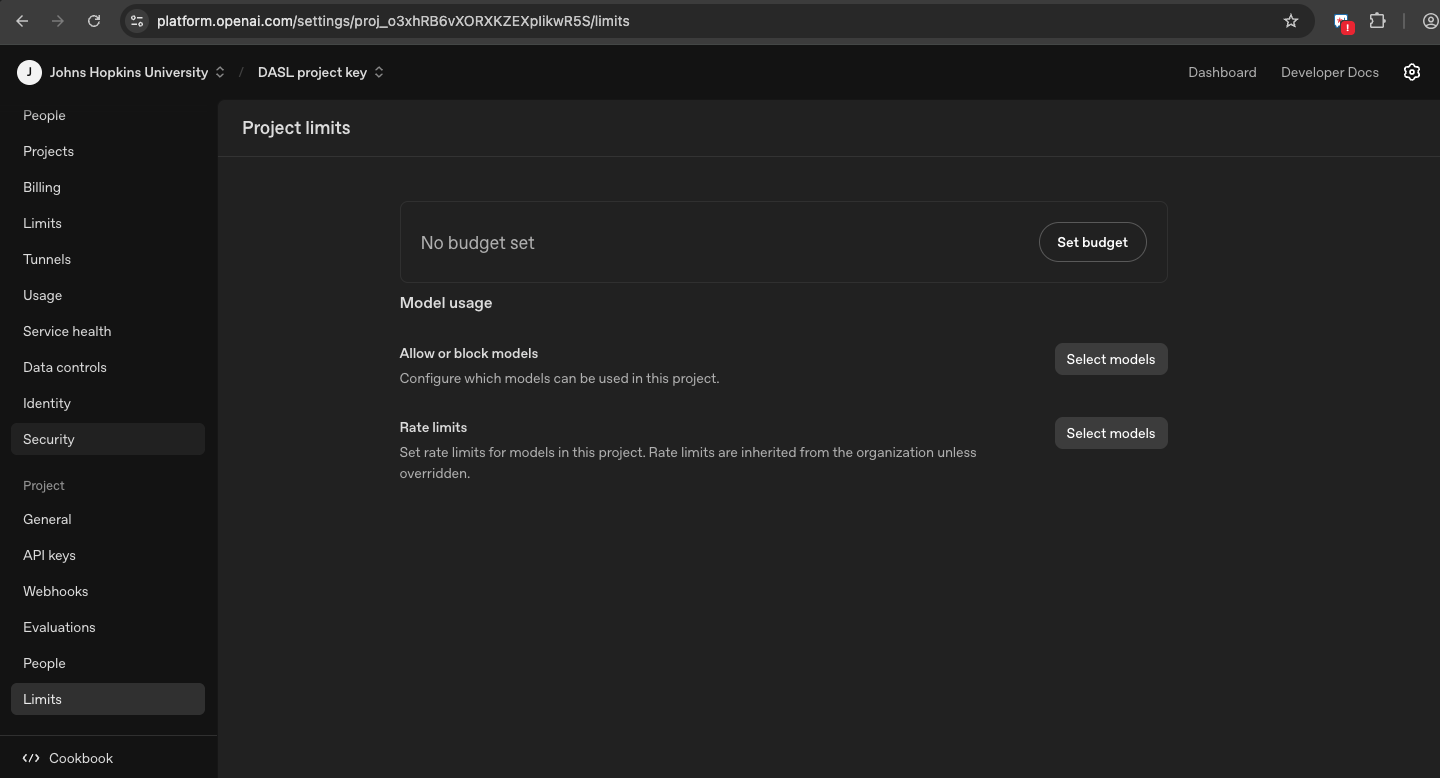
Task: Go back with browser back arrow
Action: coord(22,20)
